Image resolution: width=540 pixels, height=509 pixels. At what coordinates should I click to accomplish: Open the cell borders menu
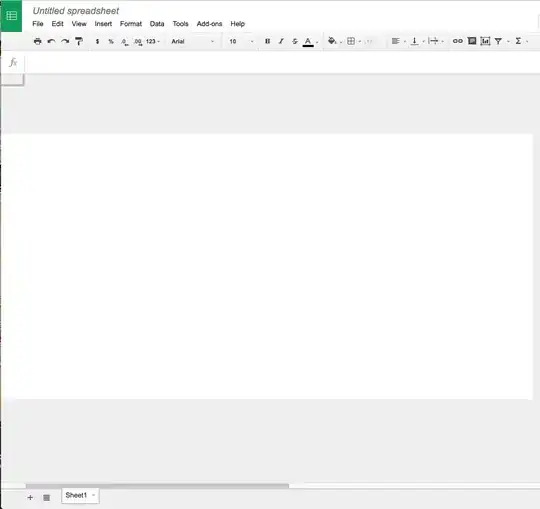(351, 41)
